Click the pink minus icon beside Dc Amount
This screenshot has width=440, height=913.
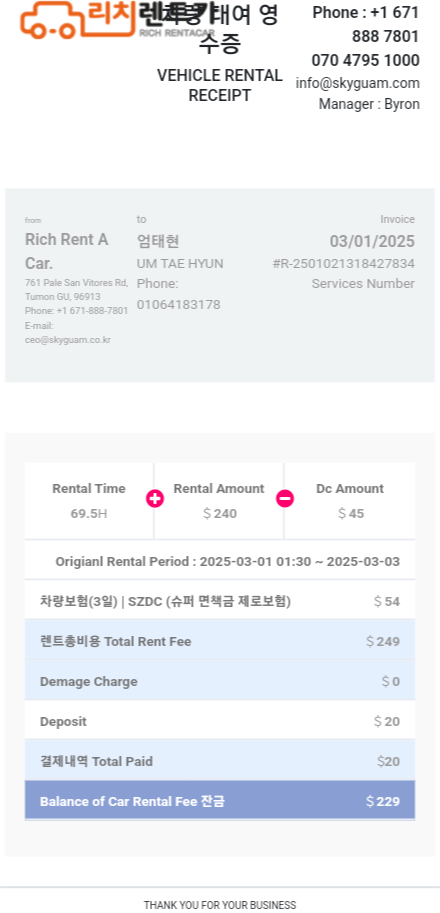285,499
